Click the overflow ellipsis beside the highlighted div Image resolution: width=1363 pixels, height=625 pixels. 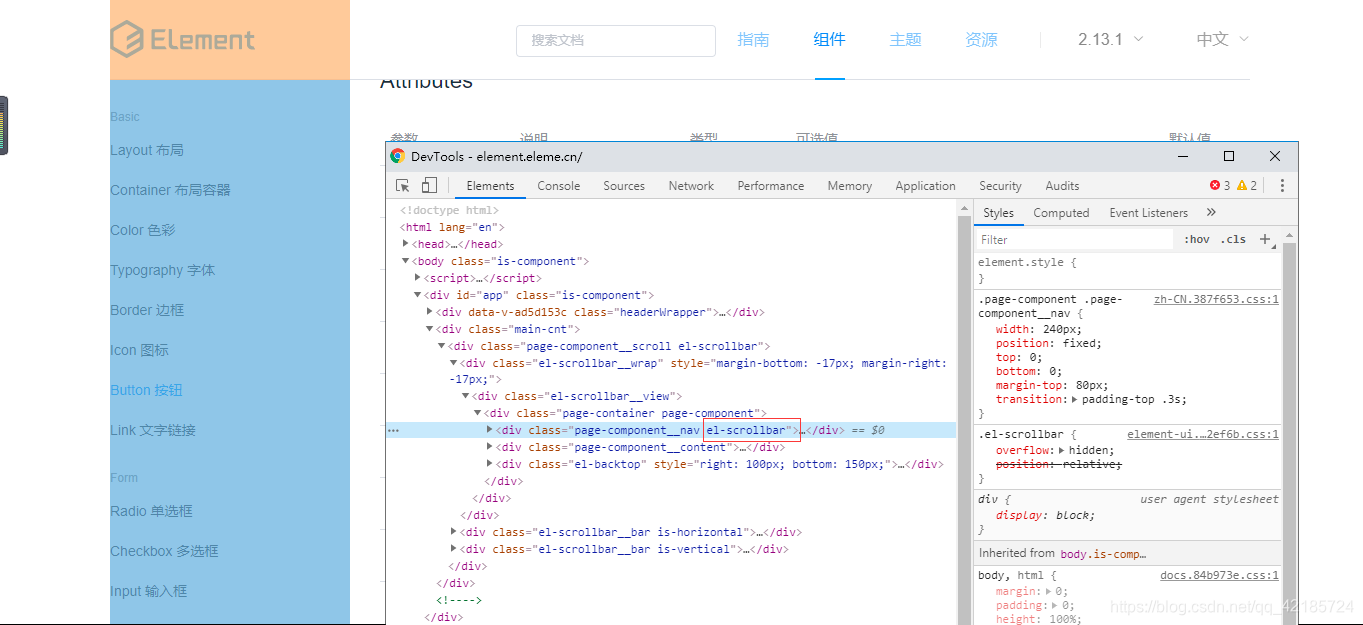coord(393,429)
